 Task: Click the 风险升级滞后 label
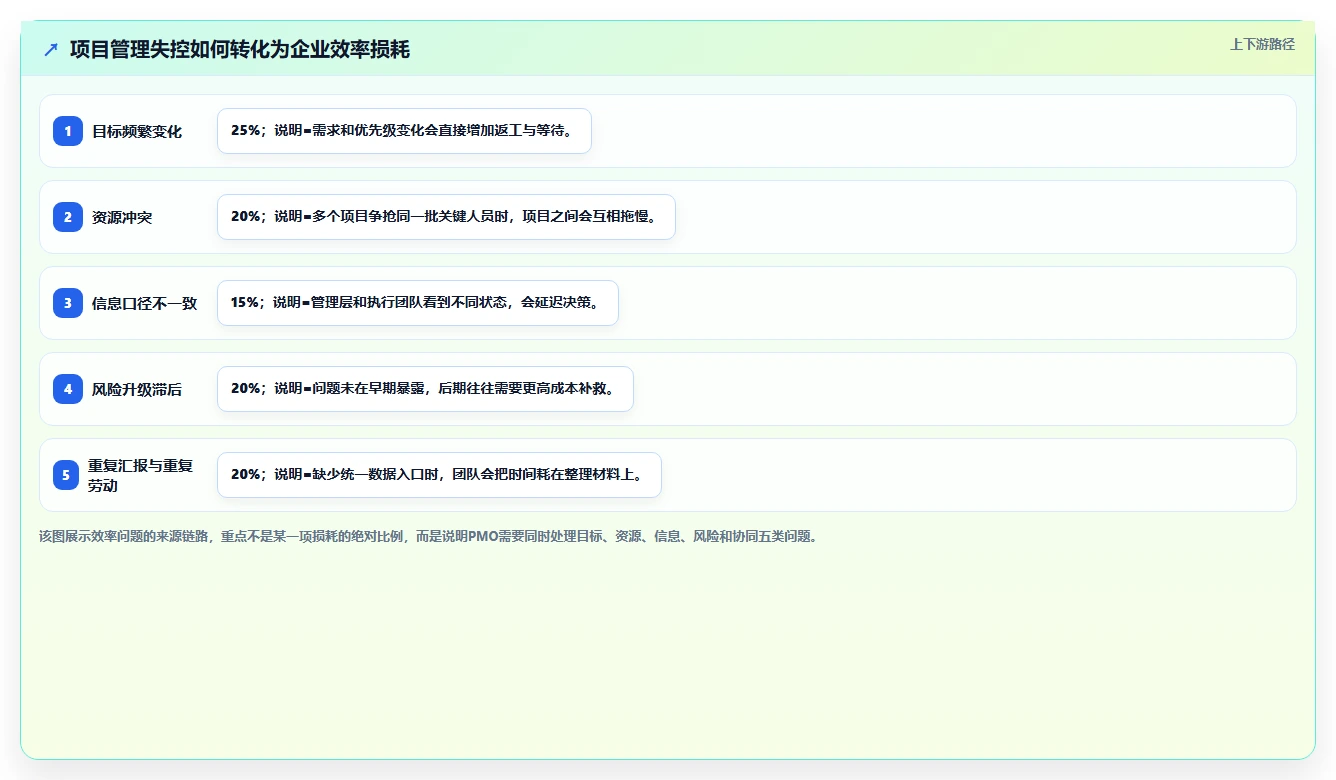coord(137,389)
